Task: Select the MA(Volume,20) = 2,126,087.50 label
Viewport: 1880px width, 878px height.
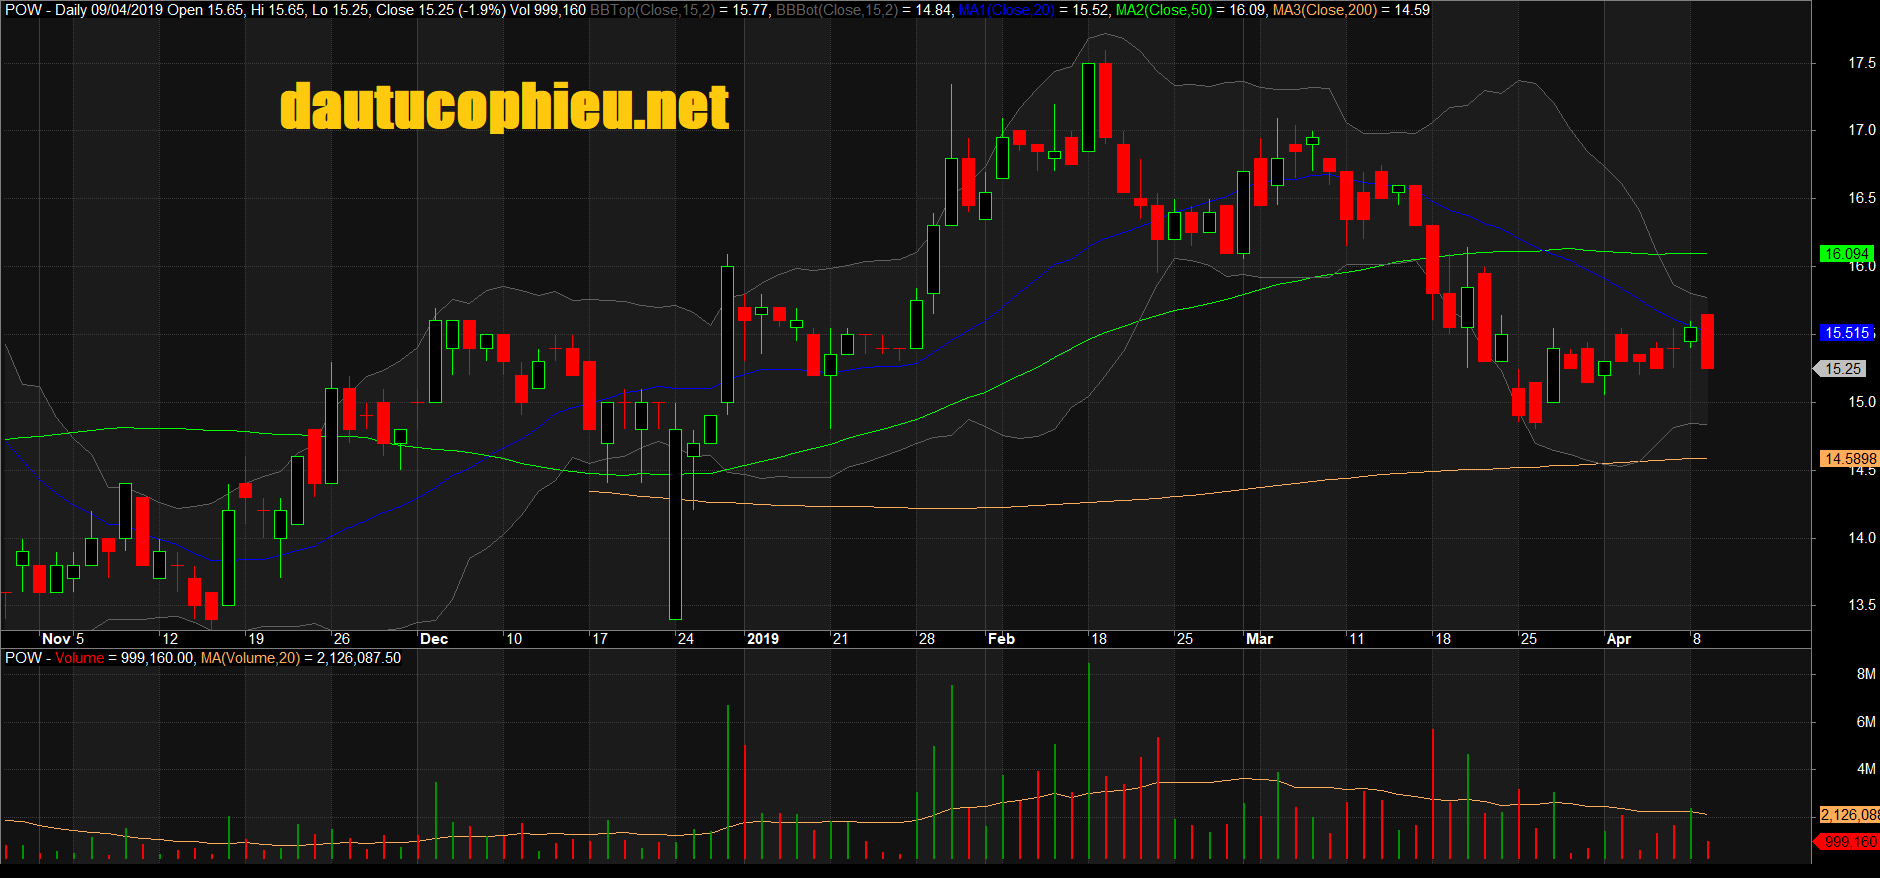Action: tap(301, 658)
